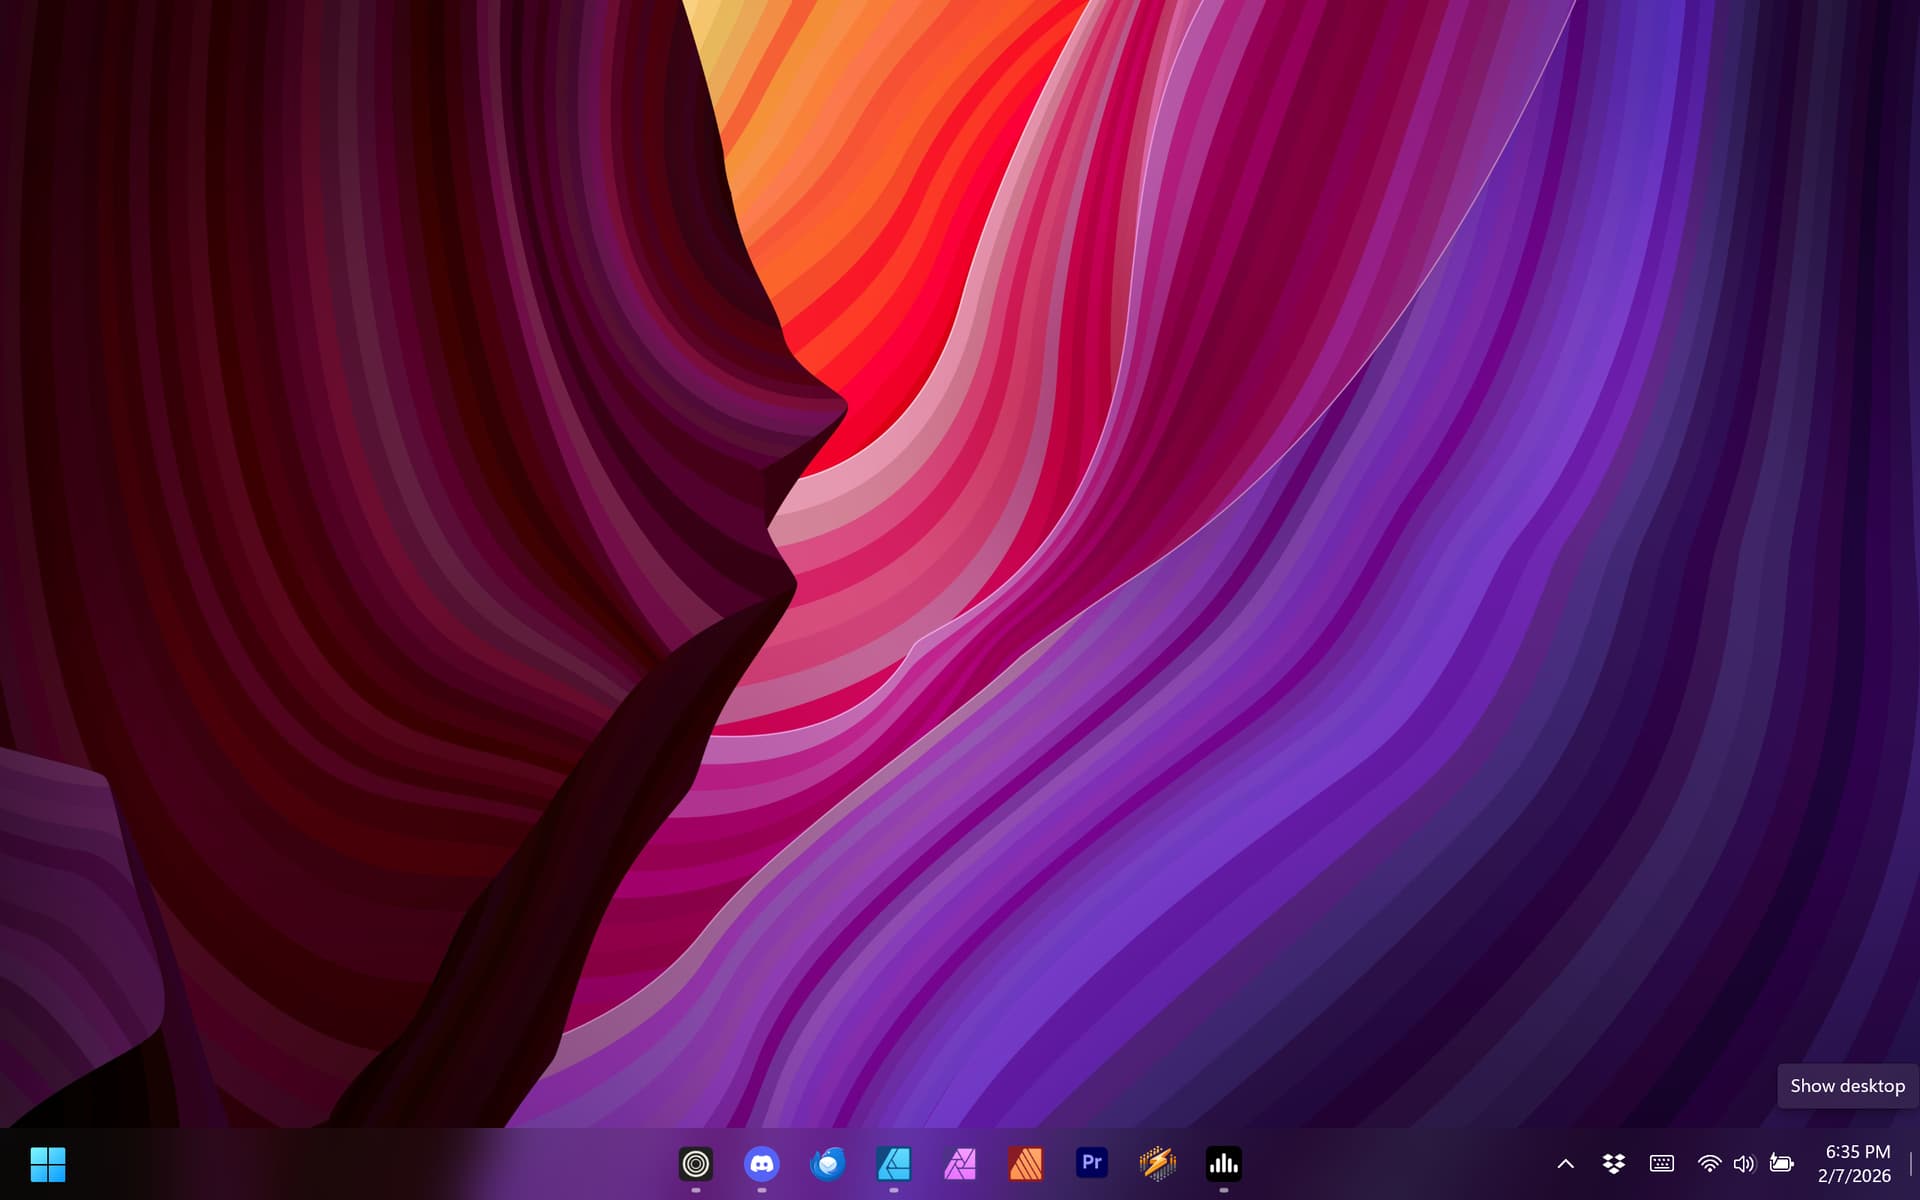
Task: Launch Thunderbird mail from the taskbar
Action: pyautogui.click(x=827, y=1164)
